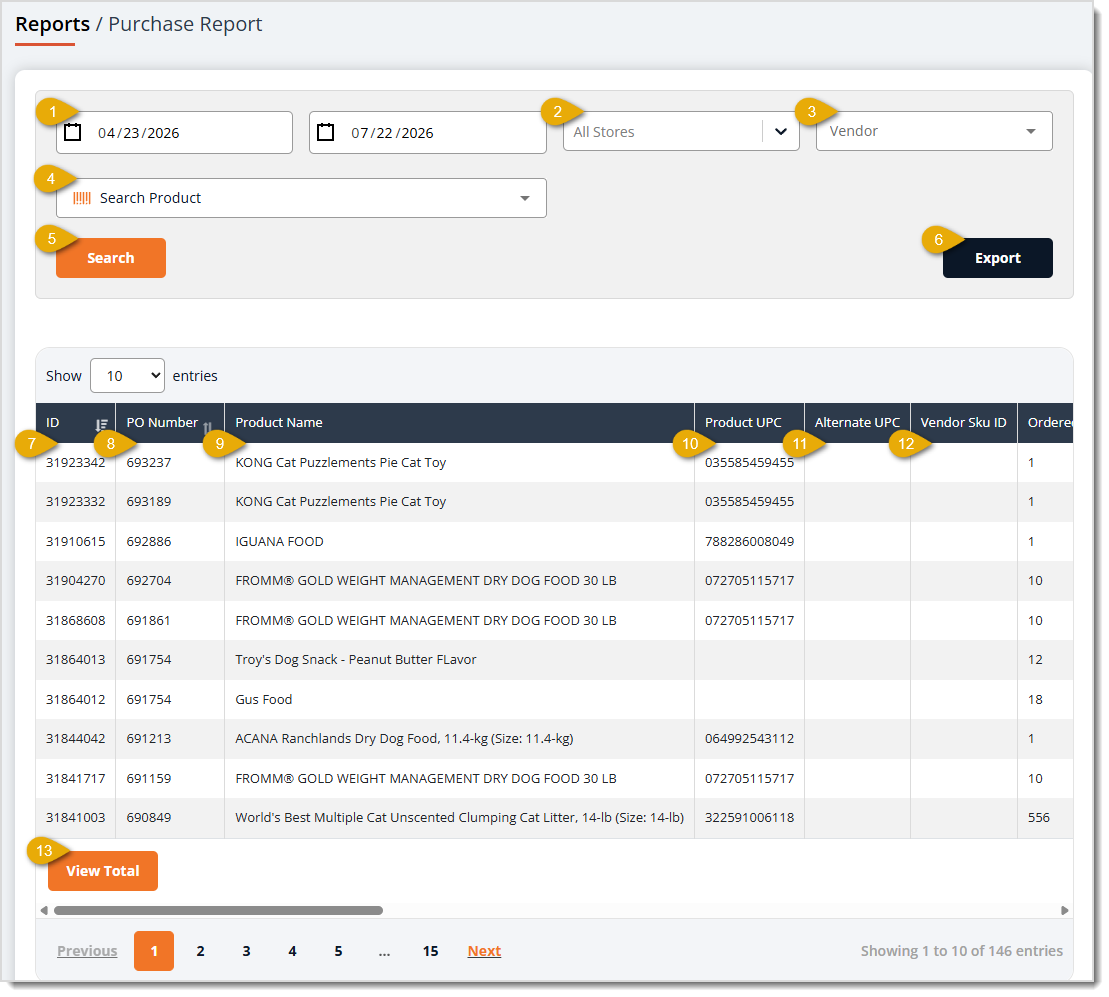Click Troy's Dog Snack - Peanut Butter FLavor
Image resolution: width=1109 pixels, height=997 pixels.
(356, 660)
